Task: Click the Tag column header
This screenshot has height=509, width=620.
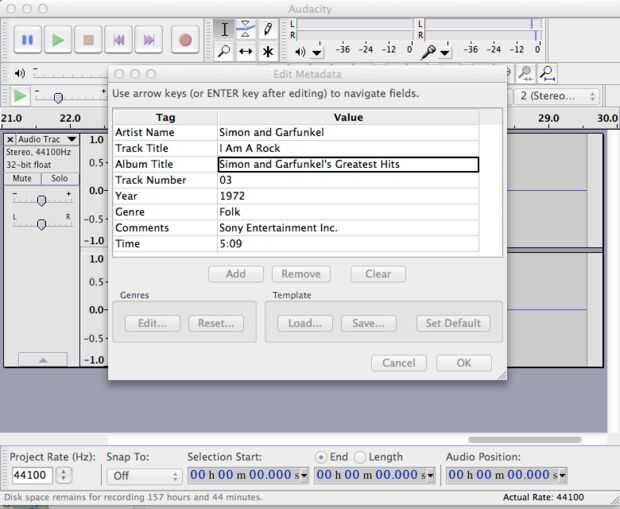Action: 165,117
